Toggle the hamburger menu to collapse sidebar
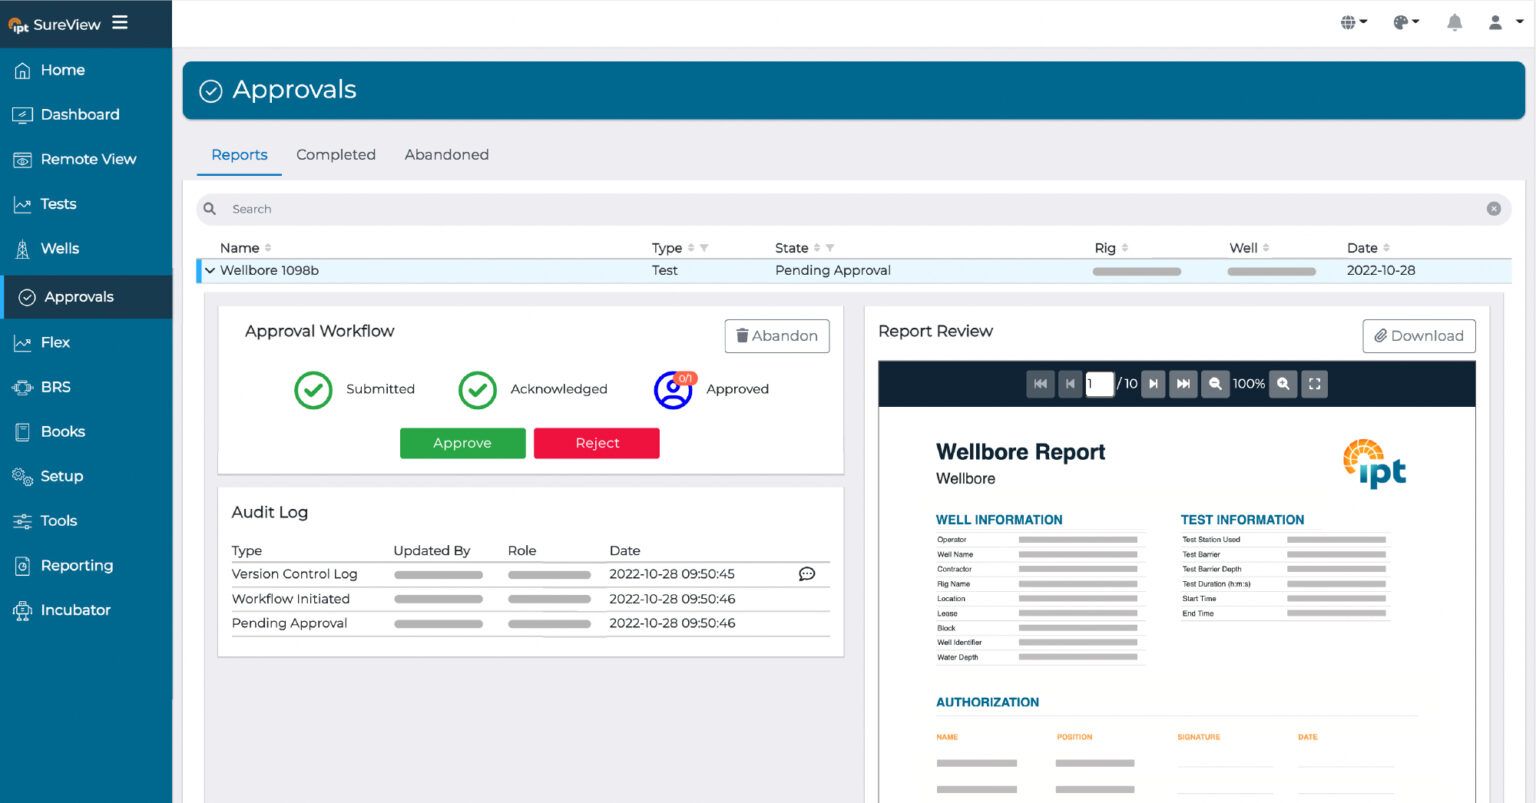This screenshot has width=1536, height=803. [x=120, y=22]
